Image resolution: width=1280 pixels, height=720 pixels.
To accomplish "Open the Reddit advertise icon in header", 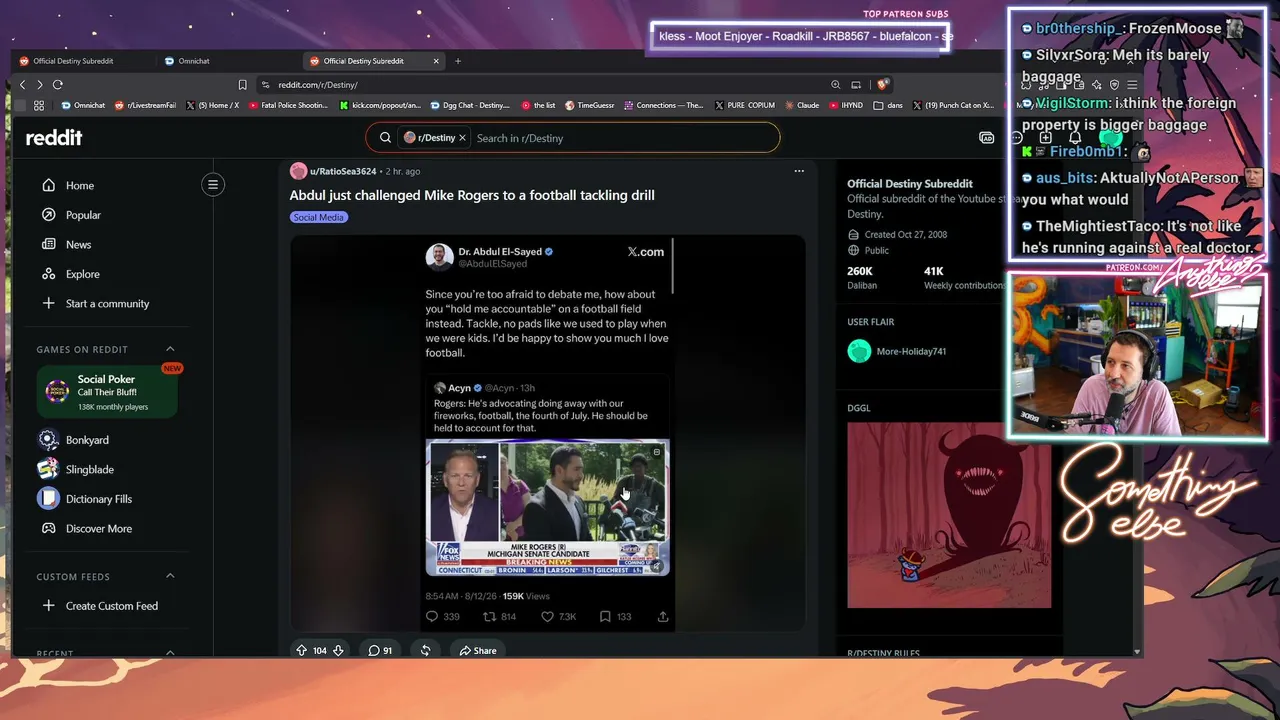I will (x=987, y=138).
